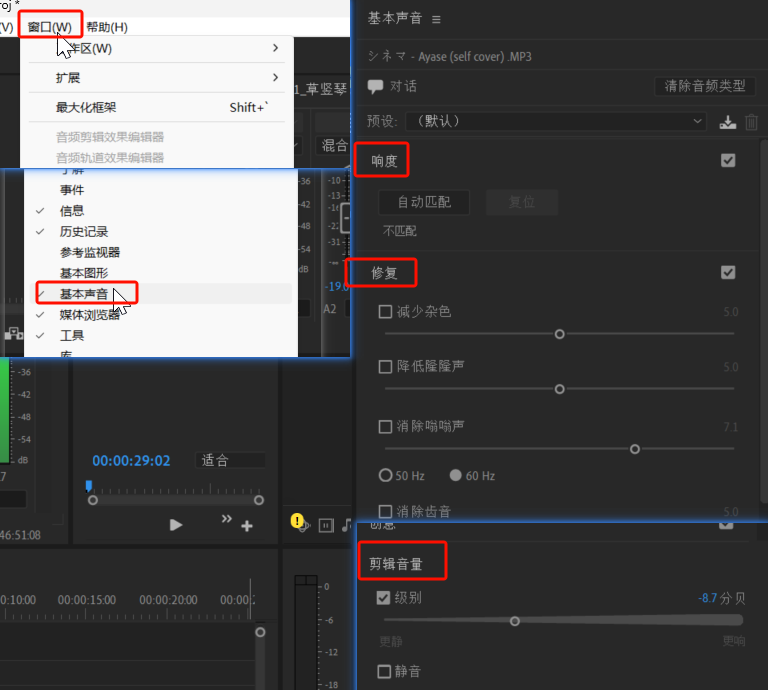Open the button editor plus icon

[x=247, y=526]
